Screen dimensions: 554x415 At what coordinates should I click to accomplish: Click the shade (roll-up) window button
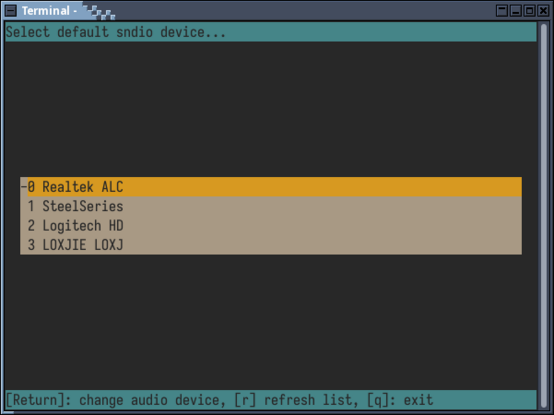coord(502,11)
